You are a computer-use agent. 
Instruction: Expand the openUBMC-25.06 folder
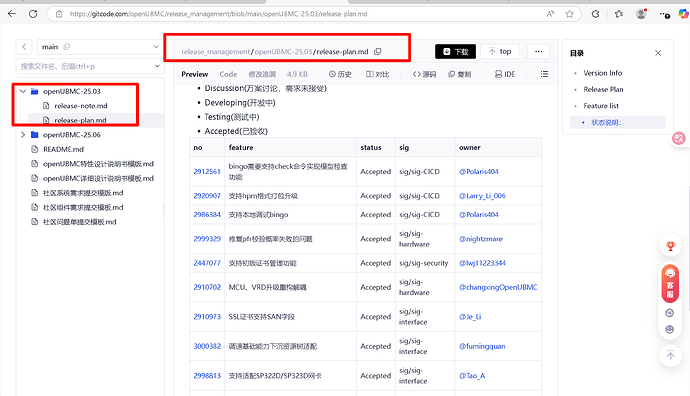23,135
